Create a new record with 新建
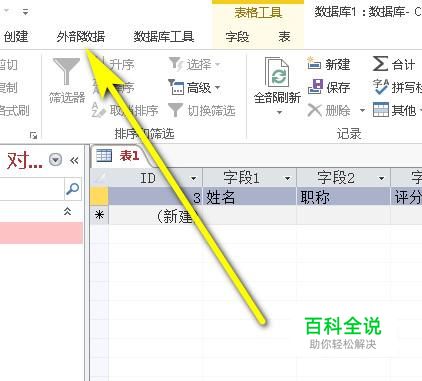This screenshot has height=381, width=422. point(329,64)
